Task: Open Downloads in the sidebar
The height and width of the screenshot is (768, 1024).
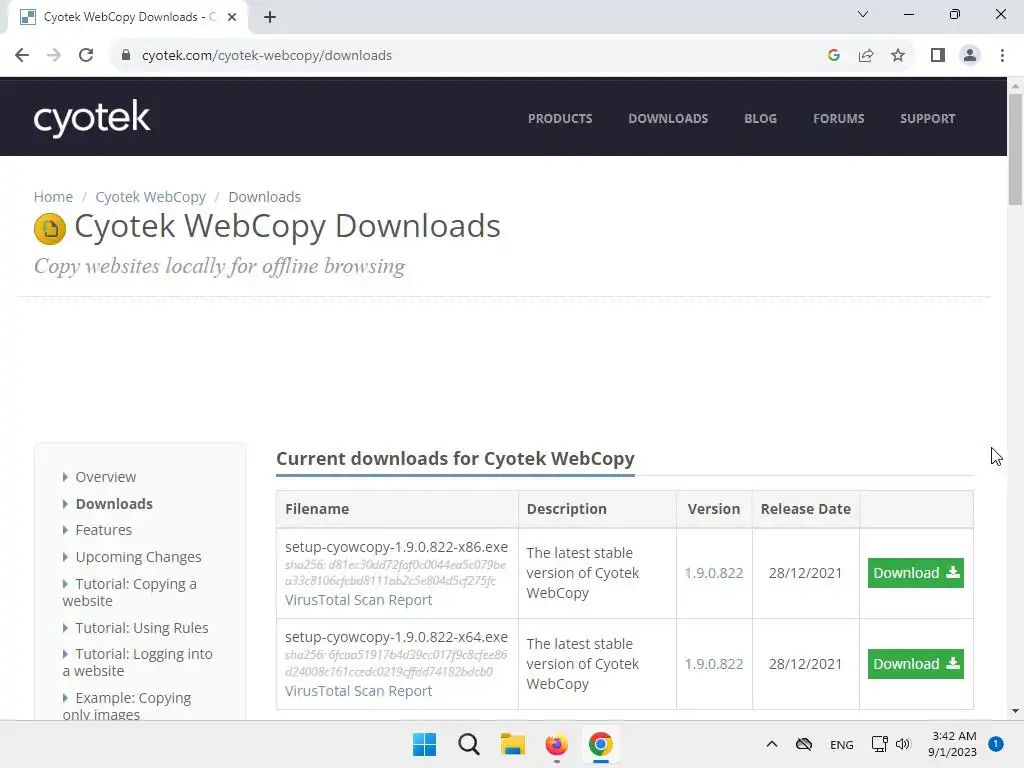Action: pos(114,504)
